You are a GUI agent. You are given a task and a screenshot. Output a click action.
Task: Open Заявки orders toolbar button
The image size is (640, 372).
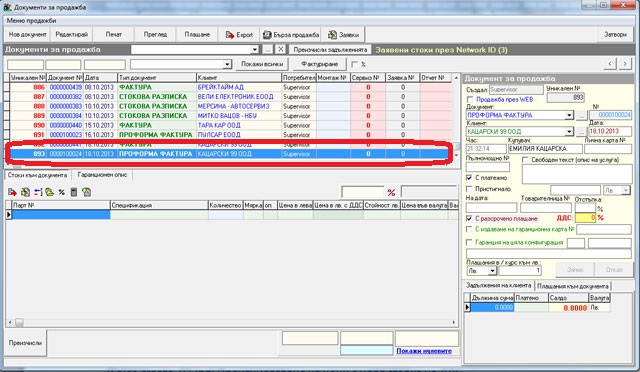tap(343, 35)
